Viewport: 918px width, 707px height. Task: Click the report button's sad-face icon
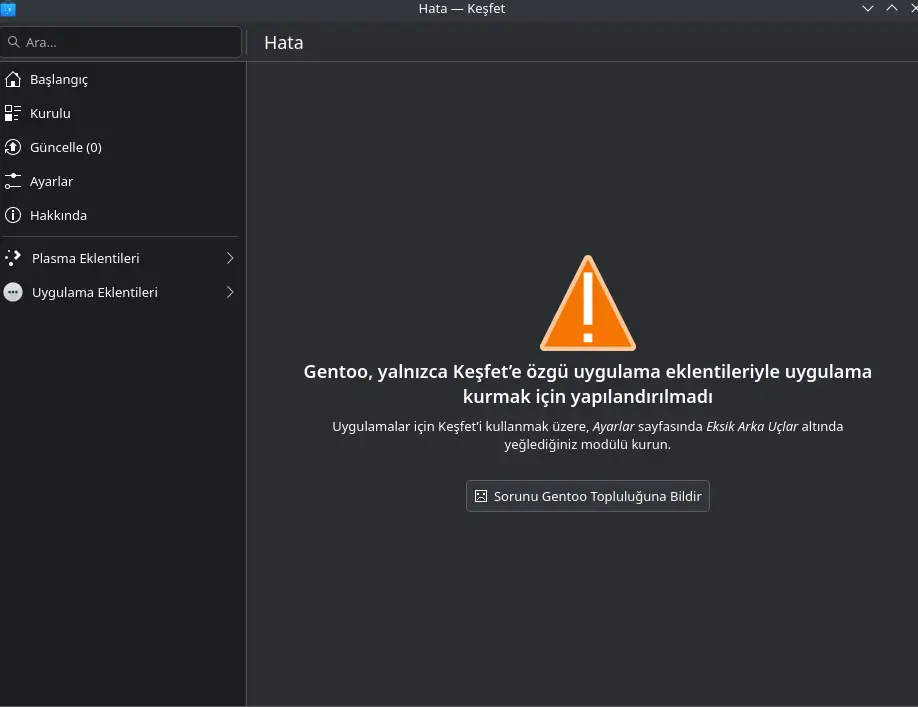coord(481,496)
